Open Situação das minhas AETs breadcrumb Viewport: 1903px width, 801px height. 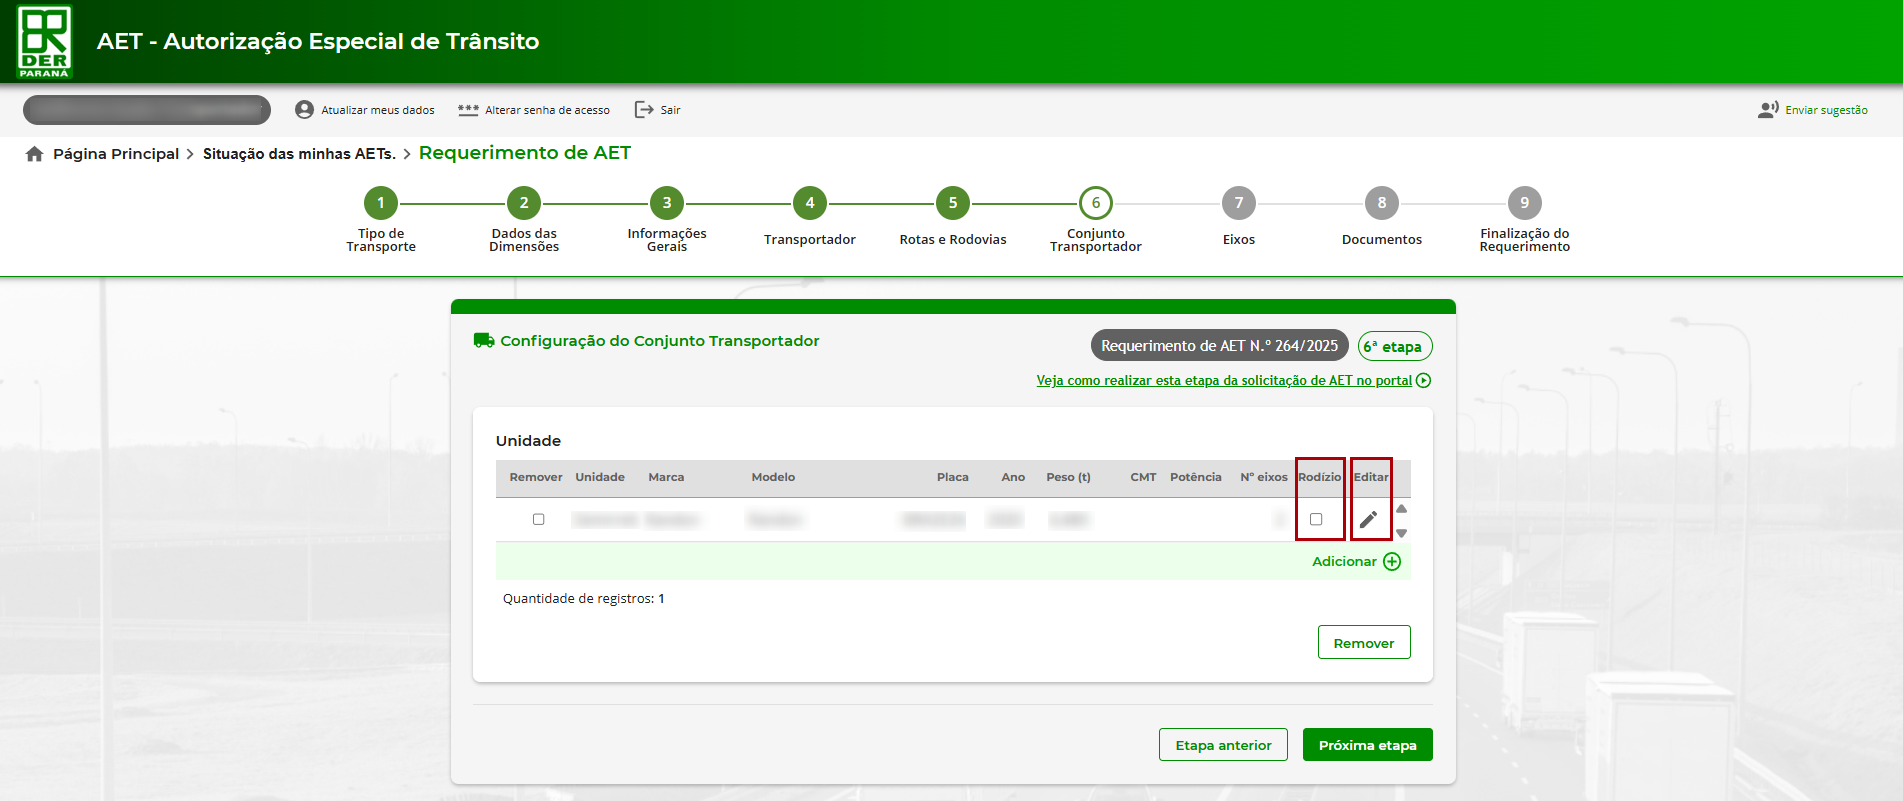[x=299, y=154]
